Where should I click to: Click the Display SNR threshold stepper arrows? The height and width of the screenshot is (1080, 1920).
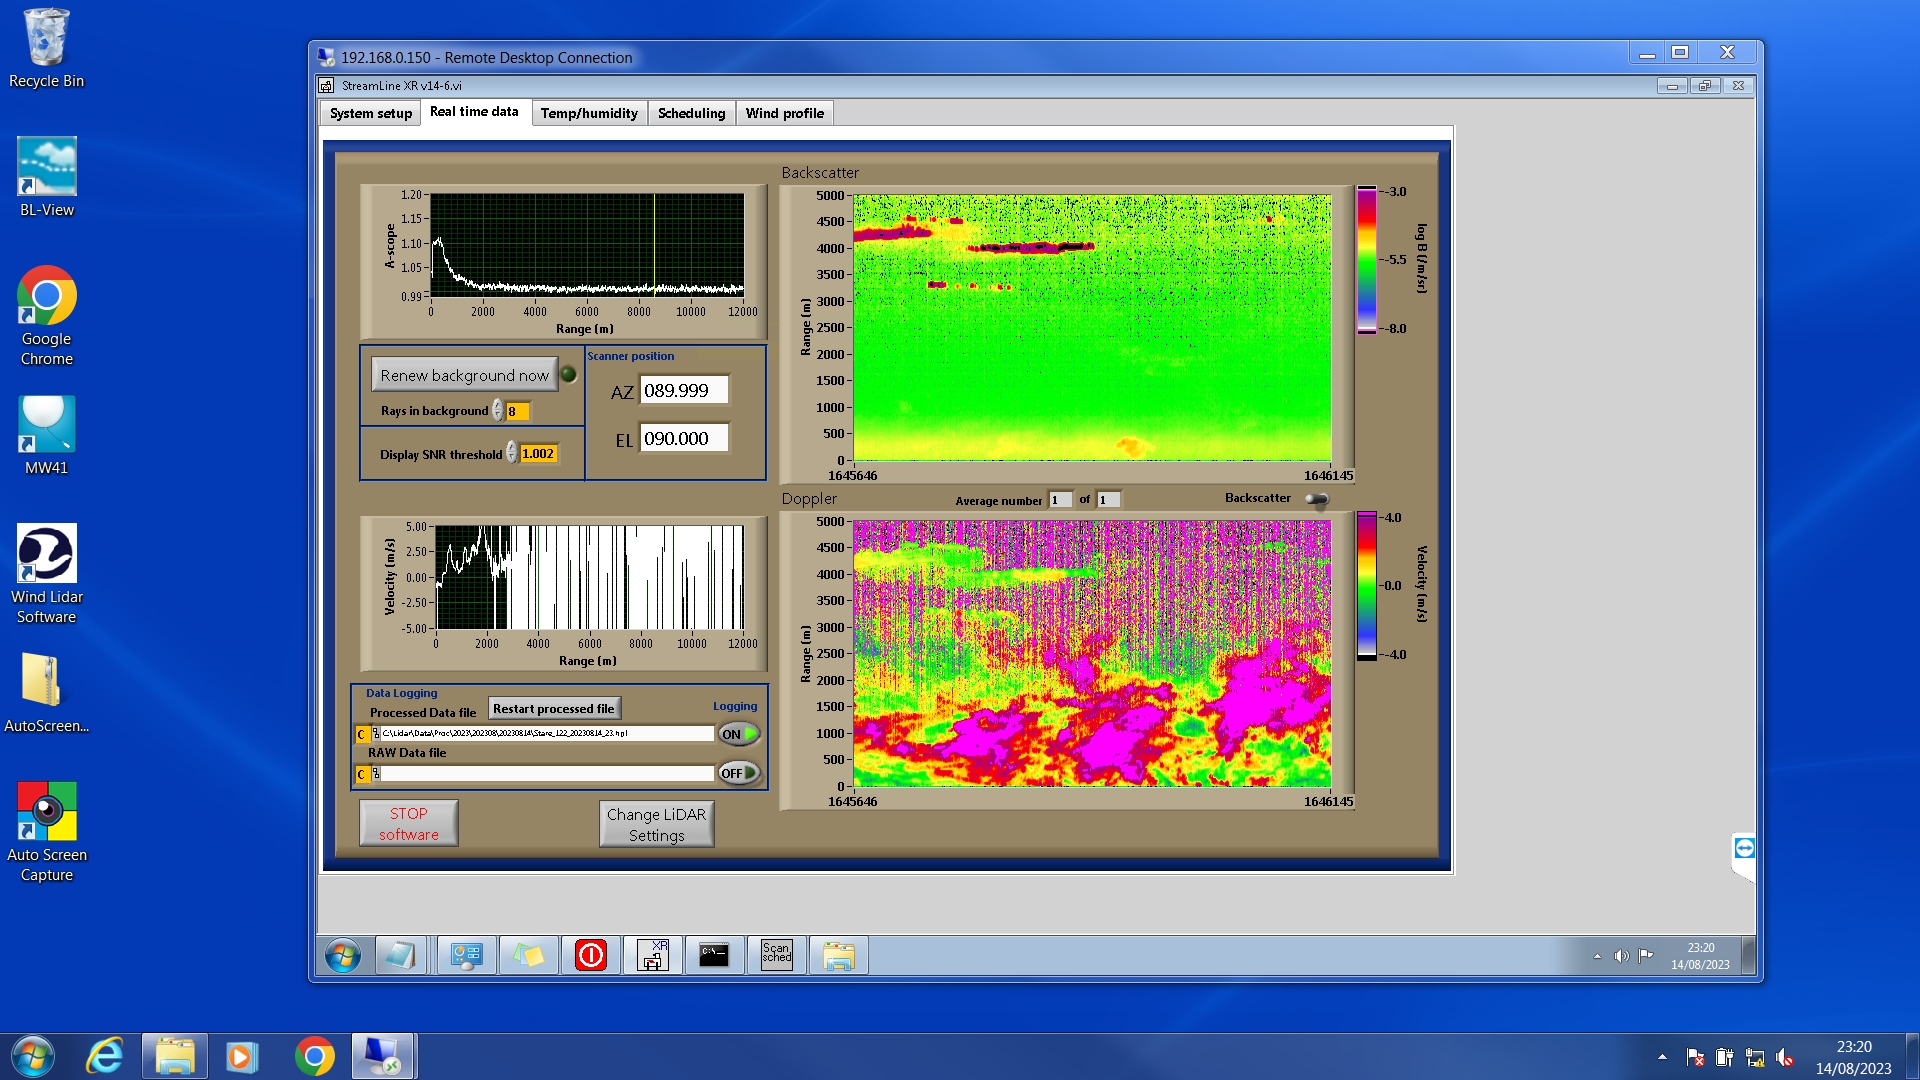point(511,453)
